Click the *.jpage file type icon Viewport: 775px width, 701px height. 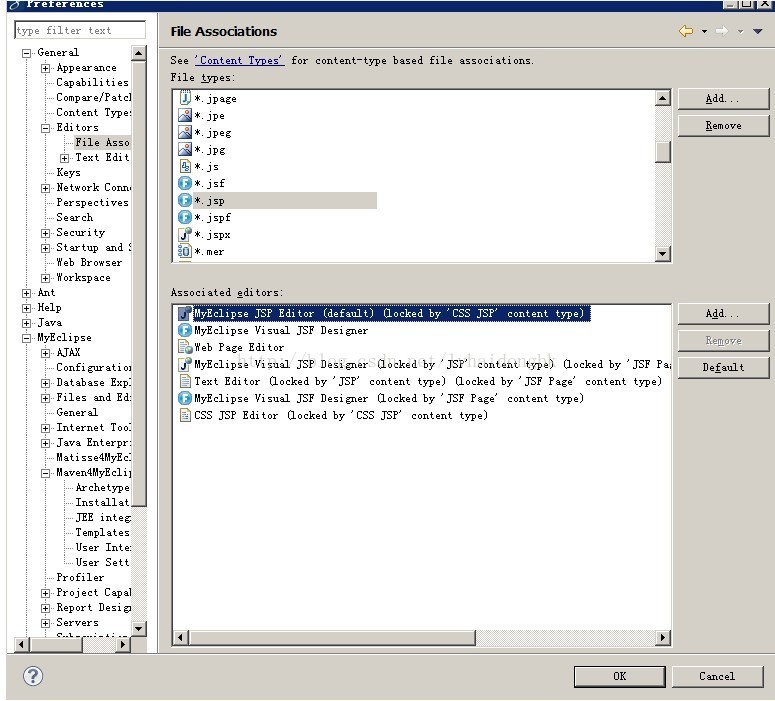(185, 98)
